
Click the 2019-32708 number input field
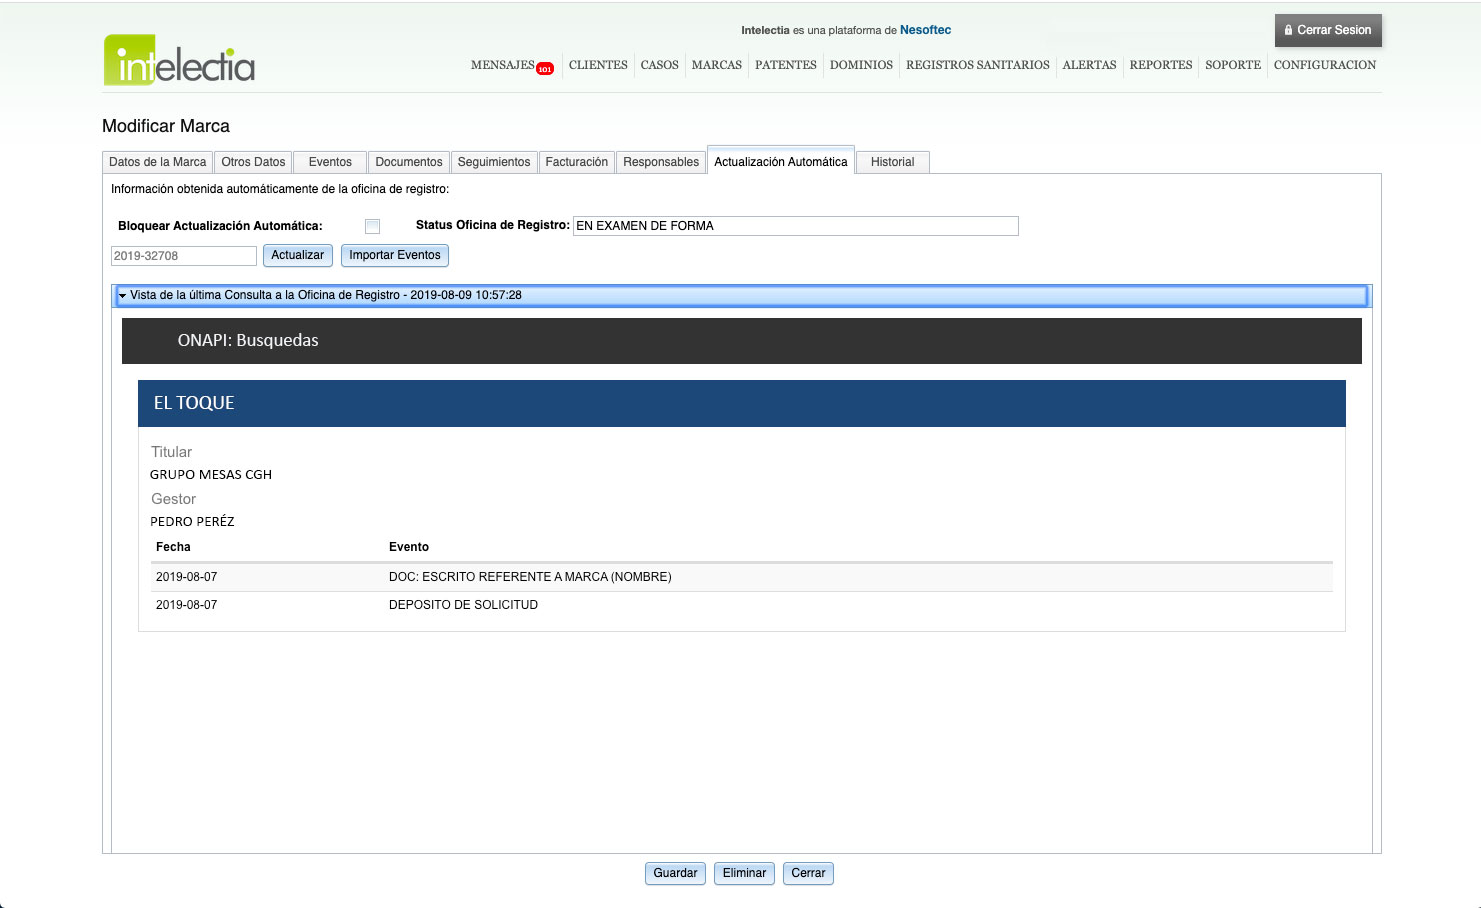(183, 256)
